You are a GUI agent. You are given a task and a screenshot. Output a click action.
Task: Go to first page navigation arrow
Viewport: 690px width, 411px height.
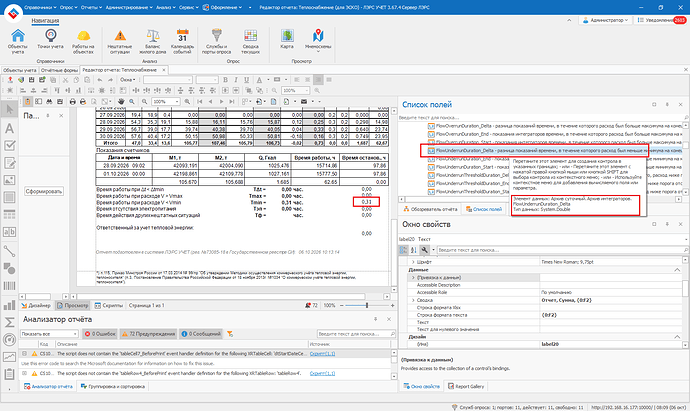200,102
